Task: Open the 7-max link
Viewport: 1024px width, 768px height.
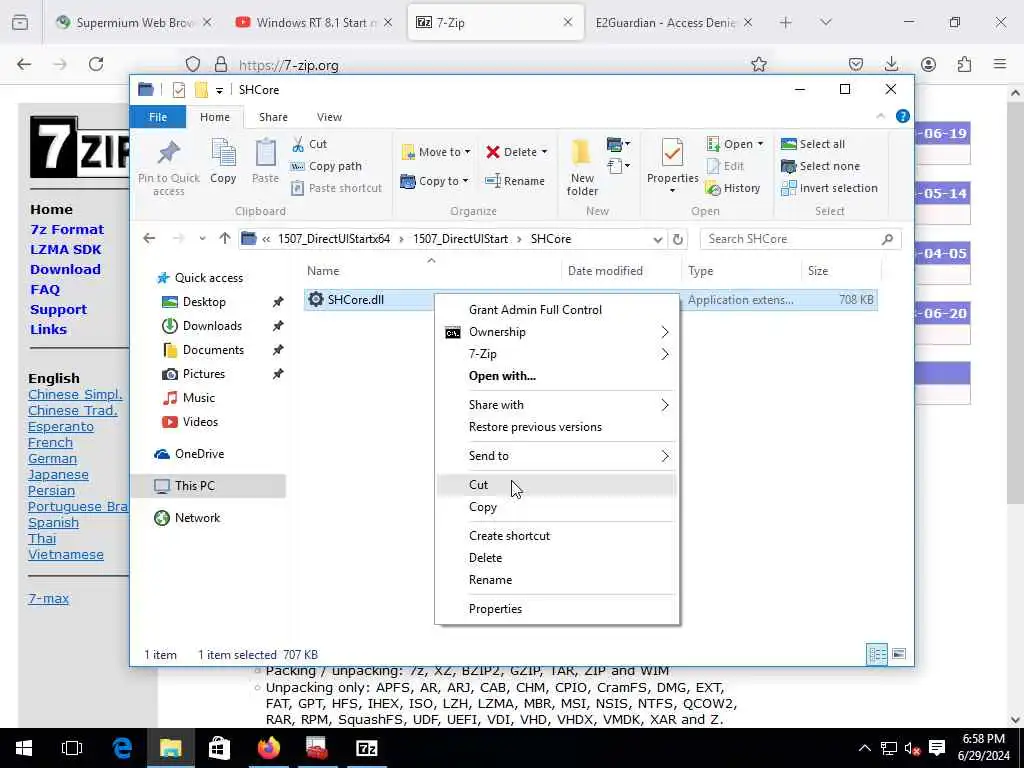Action: pyautogui.click(x=48, y=598)
